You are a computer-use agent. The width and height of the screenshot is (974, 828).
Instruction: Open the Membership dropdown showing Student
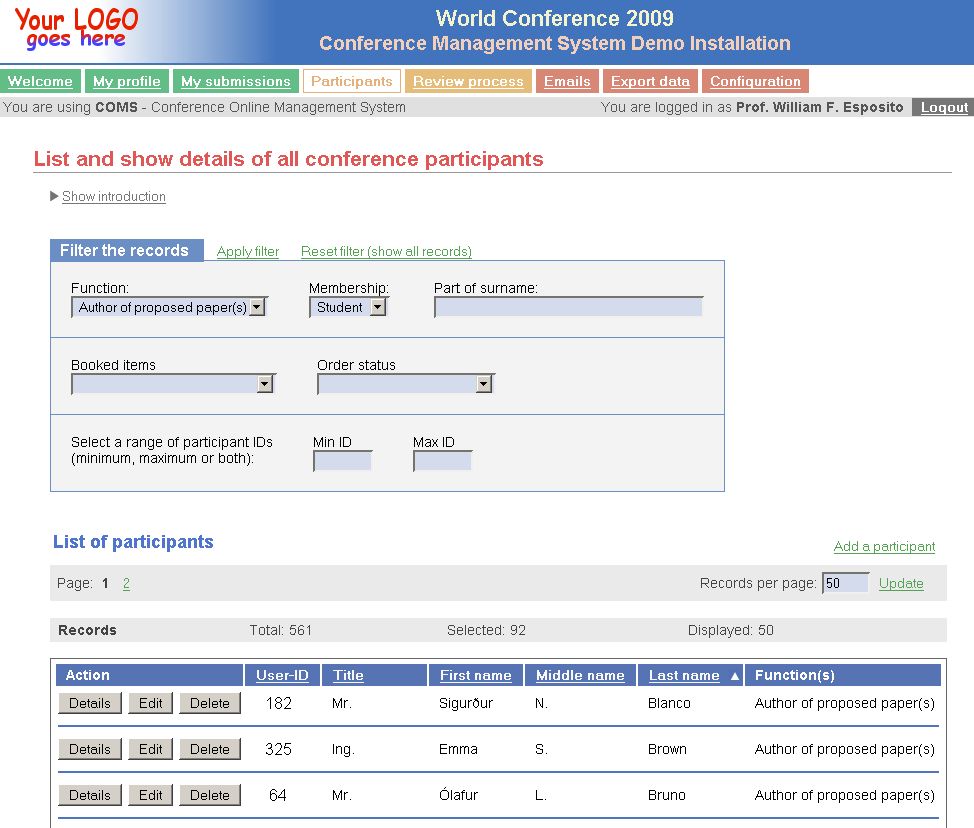coord(348,307)
